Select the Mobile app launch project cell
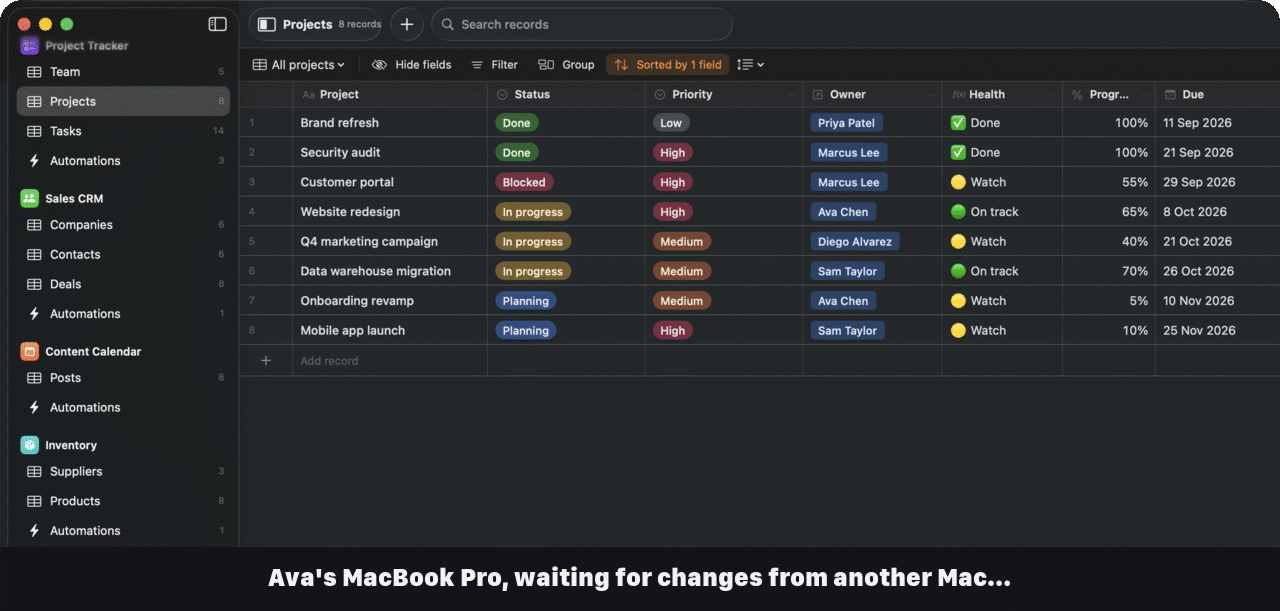This screenshot has height=611, width=1280. (x=390, y=330)
